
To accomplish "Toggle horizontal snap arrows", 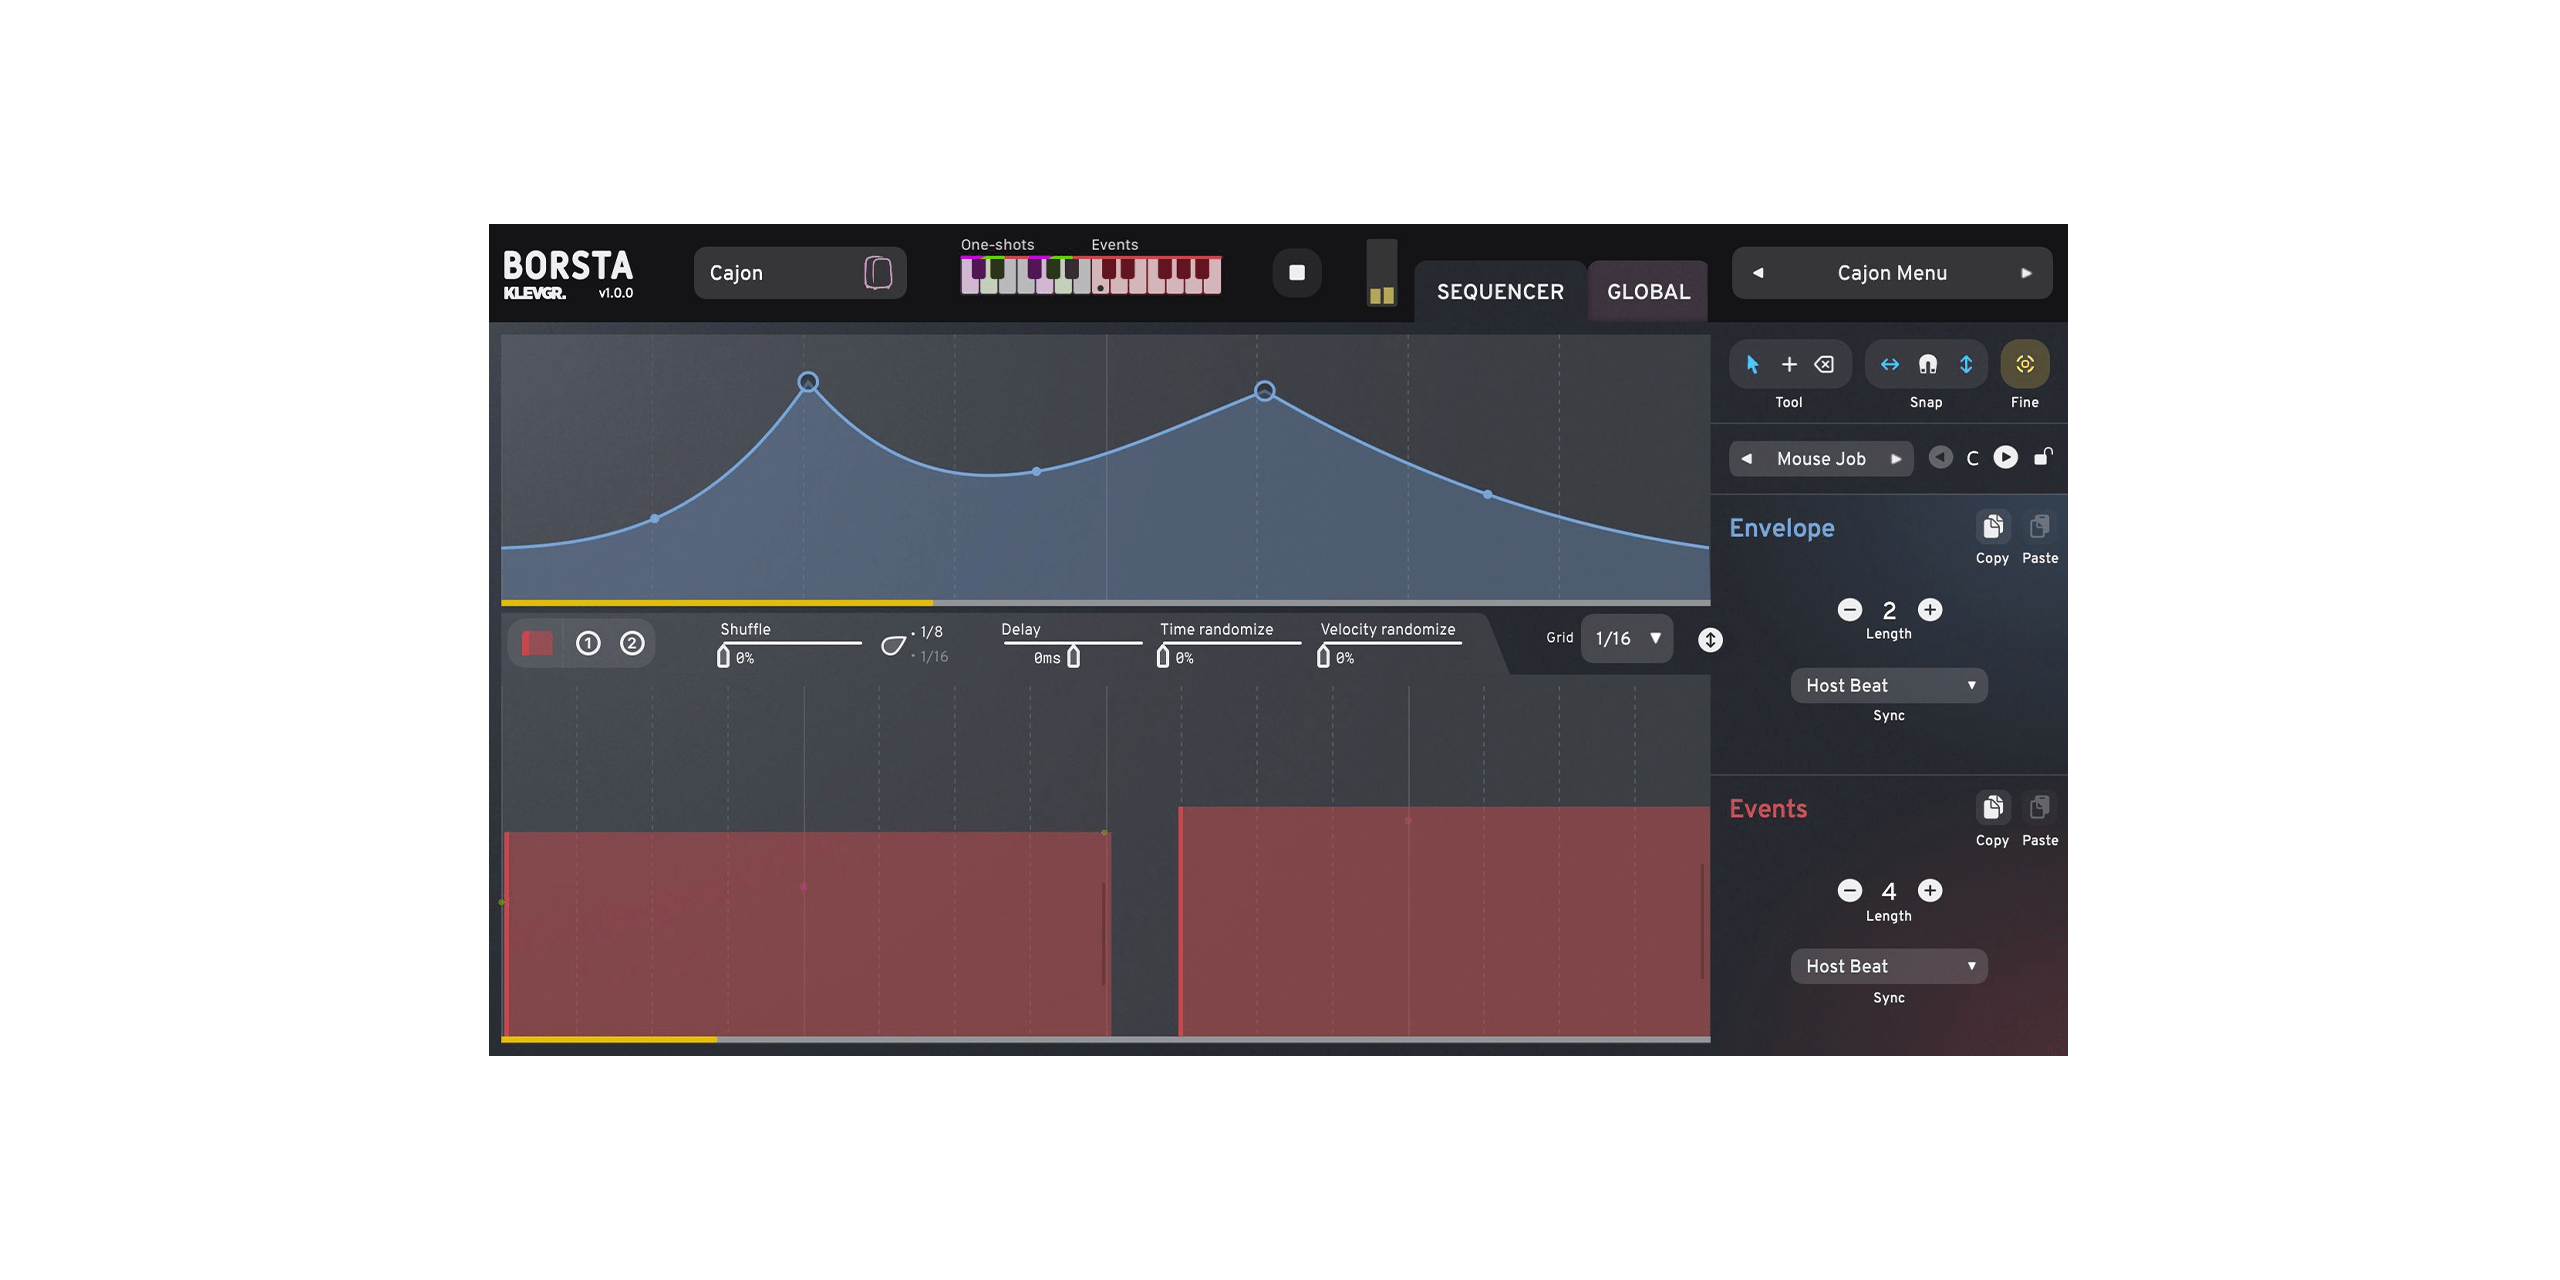I will tap(1889, 365).
